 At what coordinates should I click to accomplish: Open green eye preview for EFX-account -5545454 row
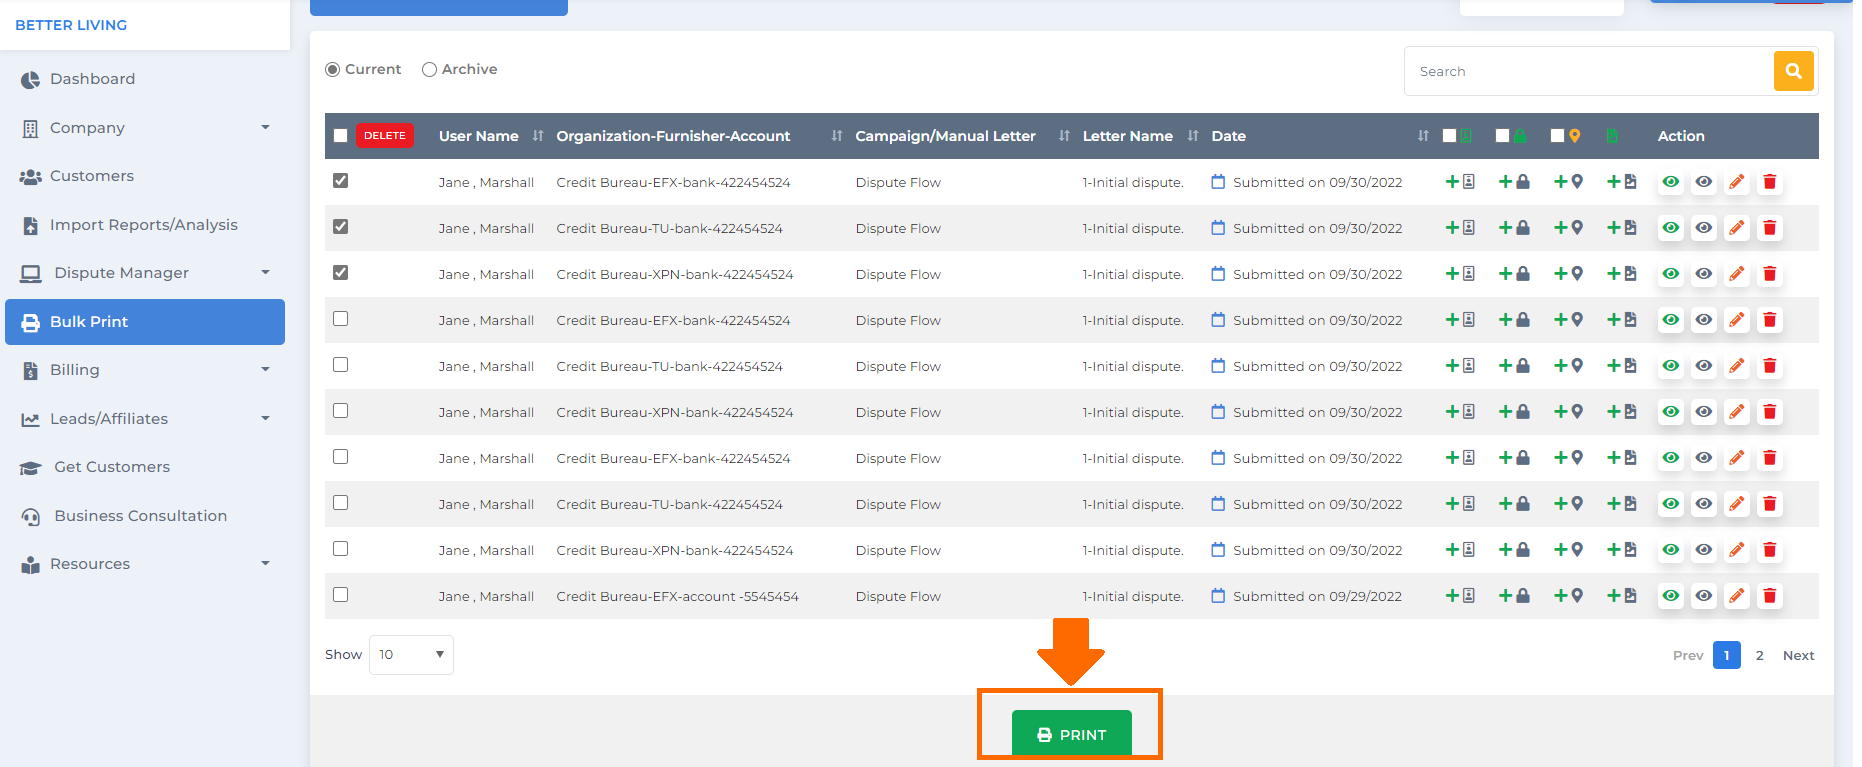pos(1671,596)
